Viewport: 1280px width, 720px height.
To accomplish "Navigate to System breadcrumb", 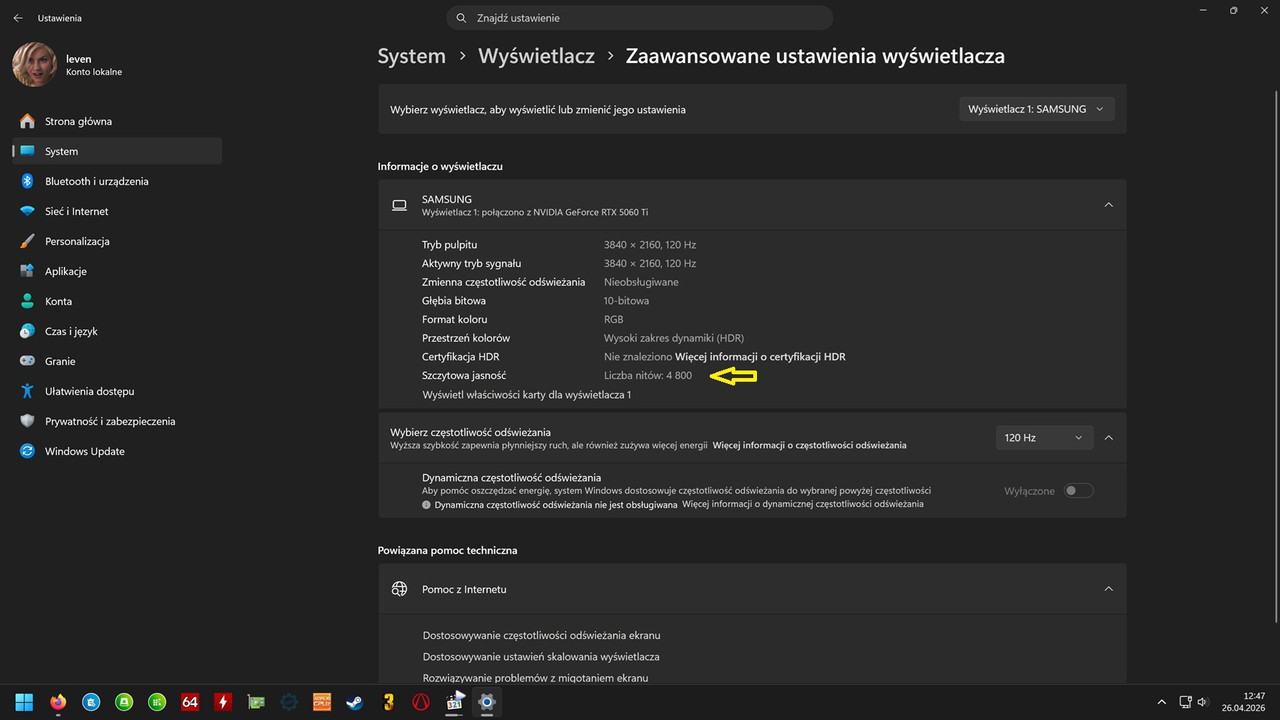I will pos(411,56).
